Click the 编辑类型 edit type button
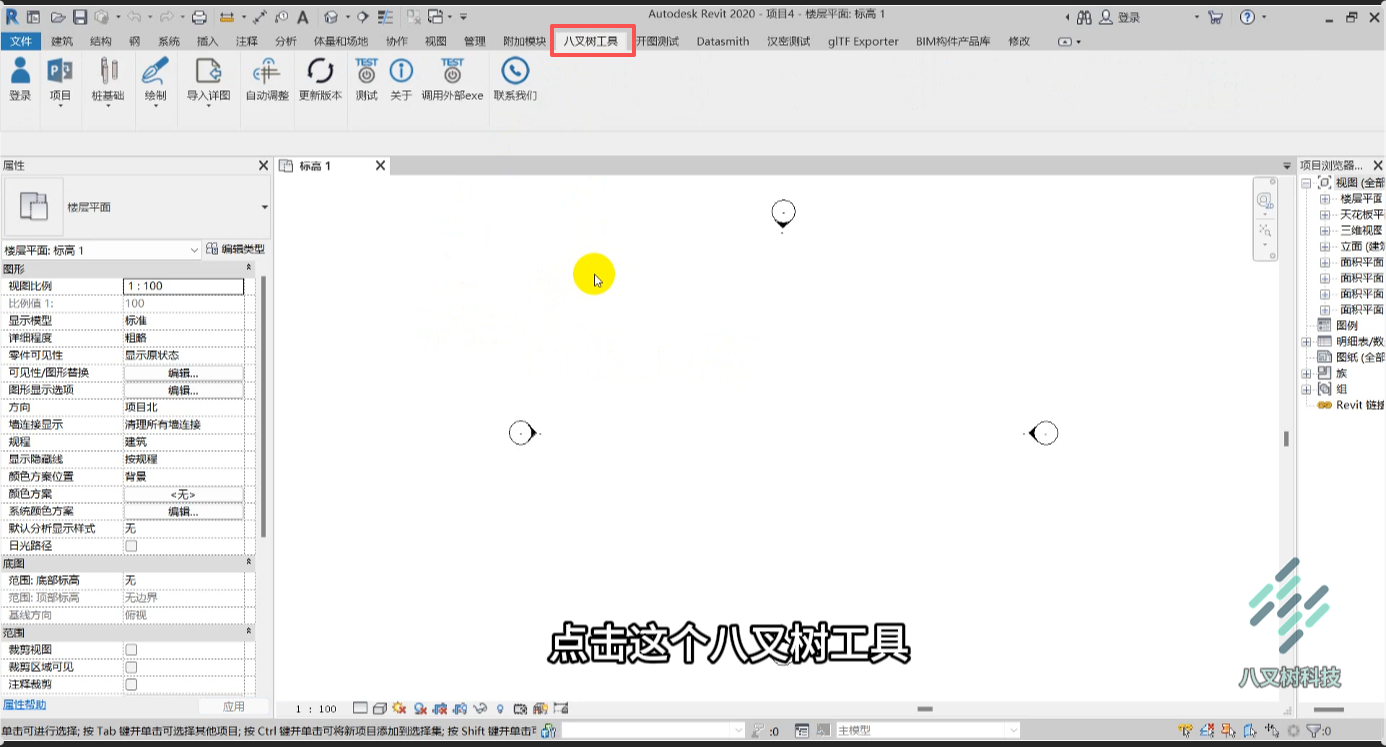 point(236,249)
